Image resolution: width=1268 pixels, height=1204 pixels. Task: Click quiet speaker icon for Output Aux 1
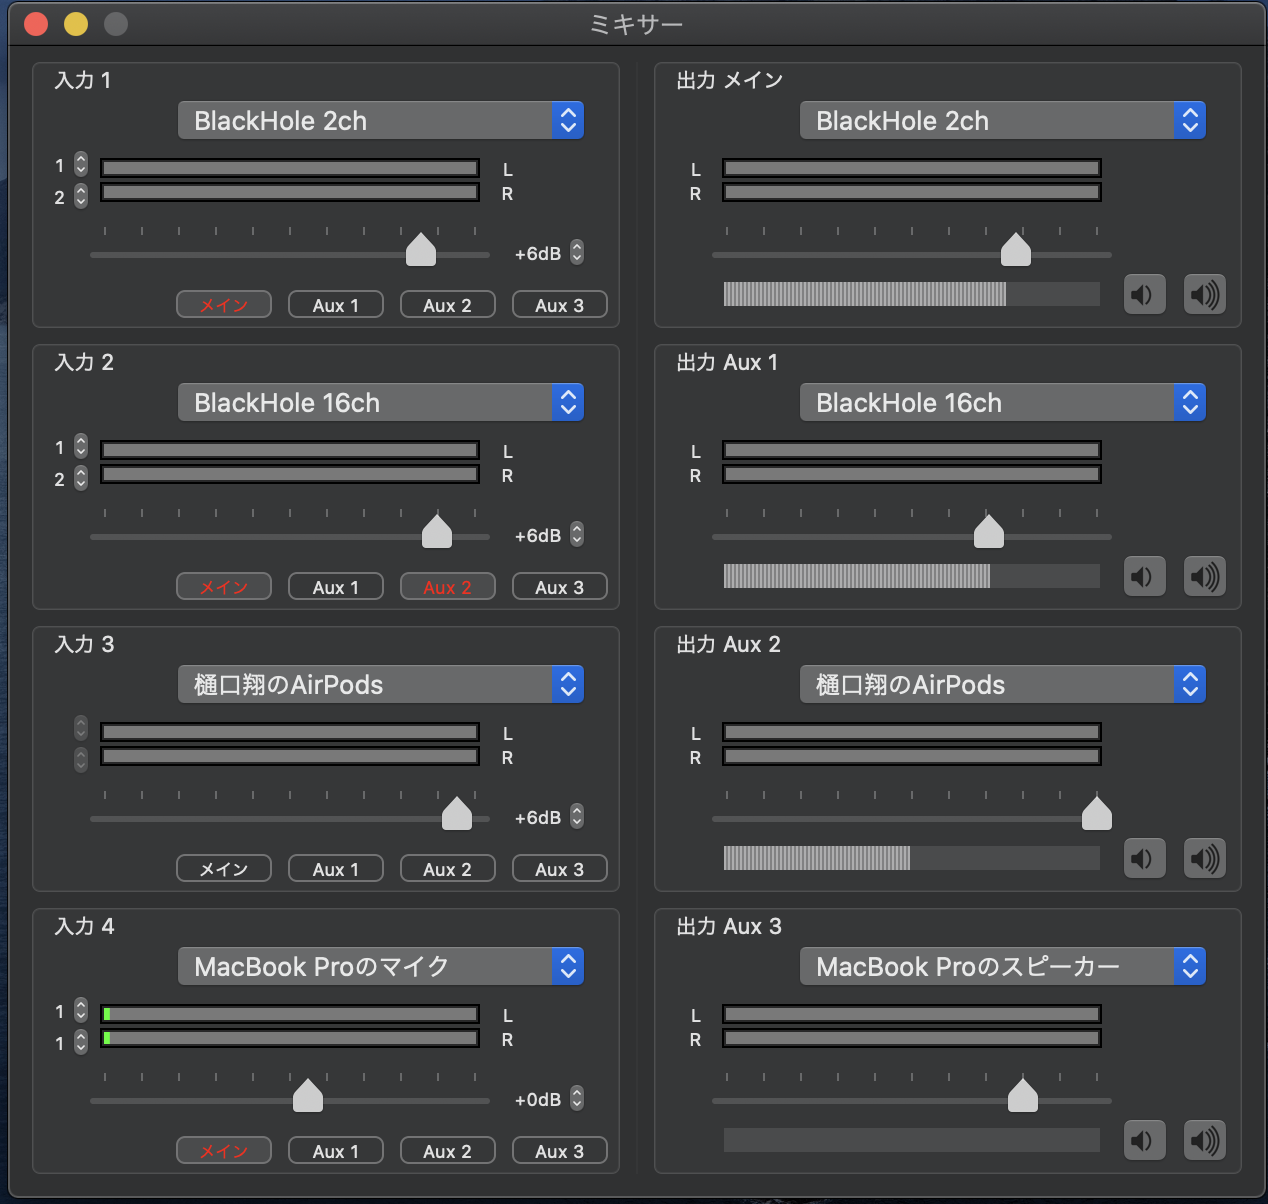pyautogui.click(x=1145, y=577)
